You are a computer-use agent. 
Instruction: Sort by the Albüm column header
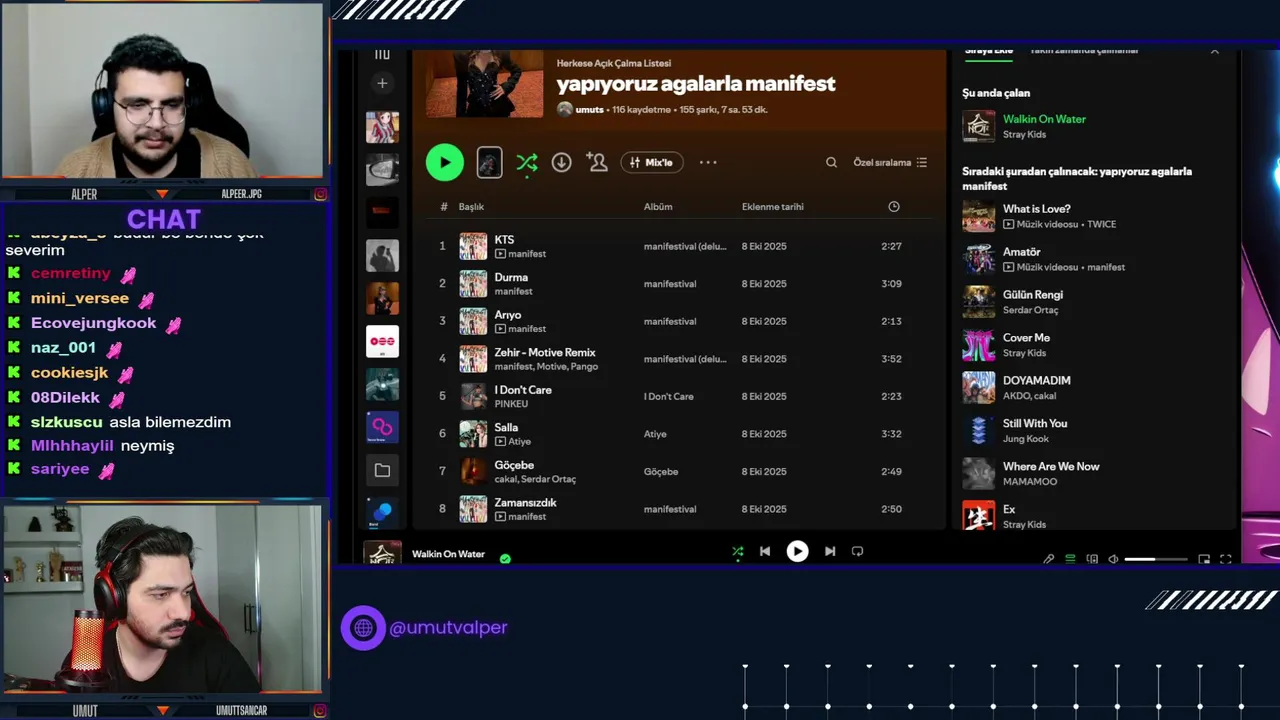click(658, 207)
